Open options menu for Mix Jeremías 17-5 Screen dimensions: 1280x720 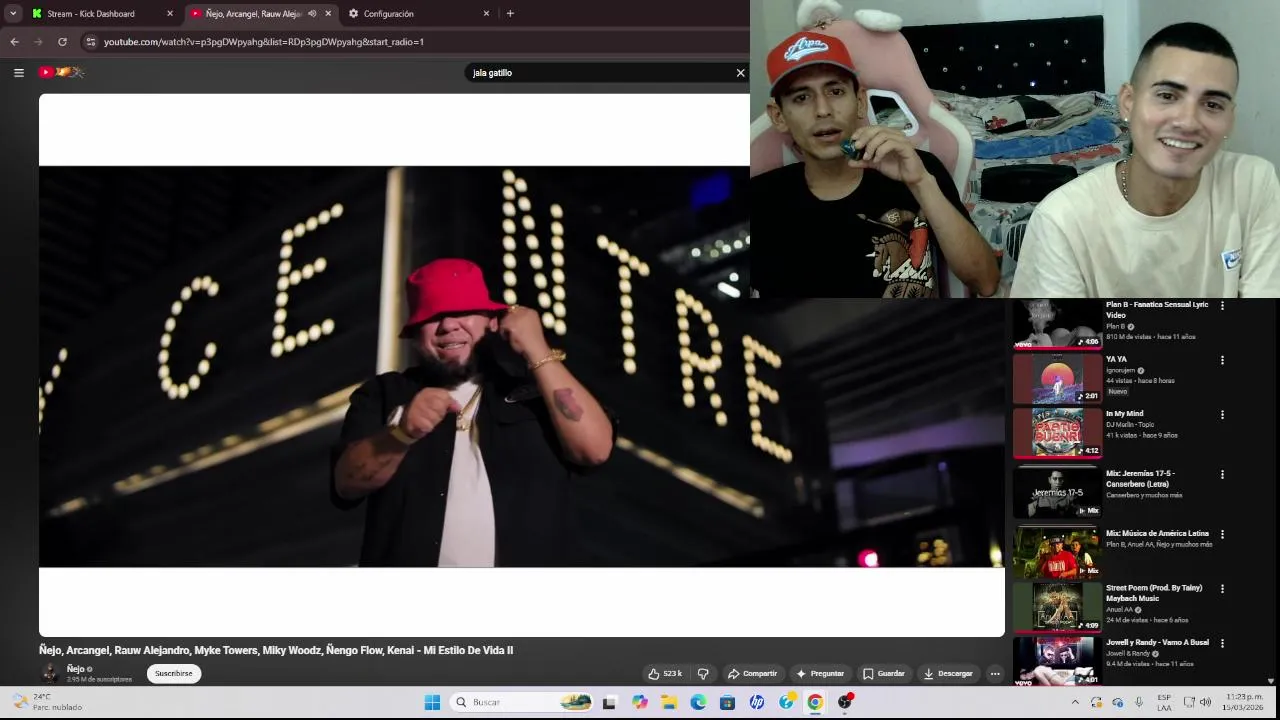click(1222, 474)
